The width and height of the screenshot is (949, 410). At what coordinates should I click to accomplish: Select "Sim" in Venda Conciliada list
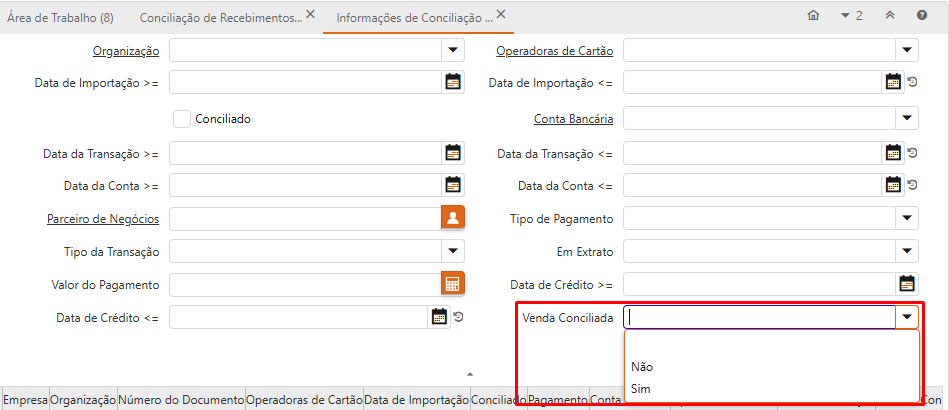641,388
